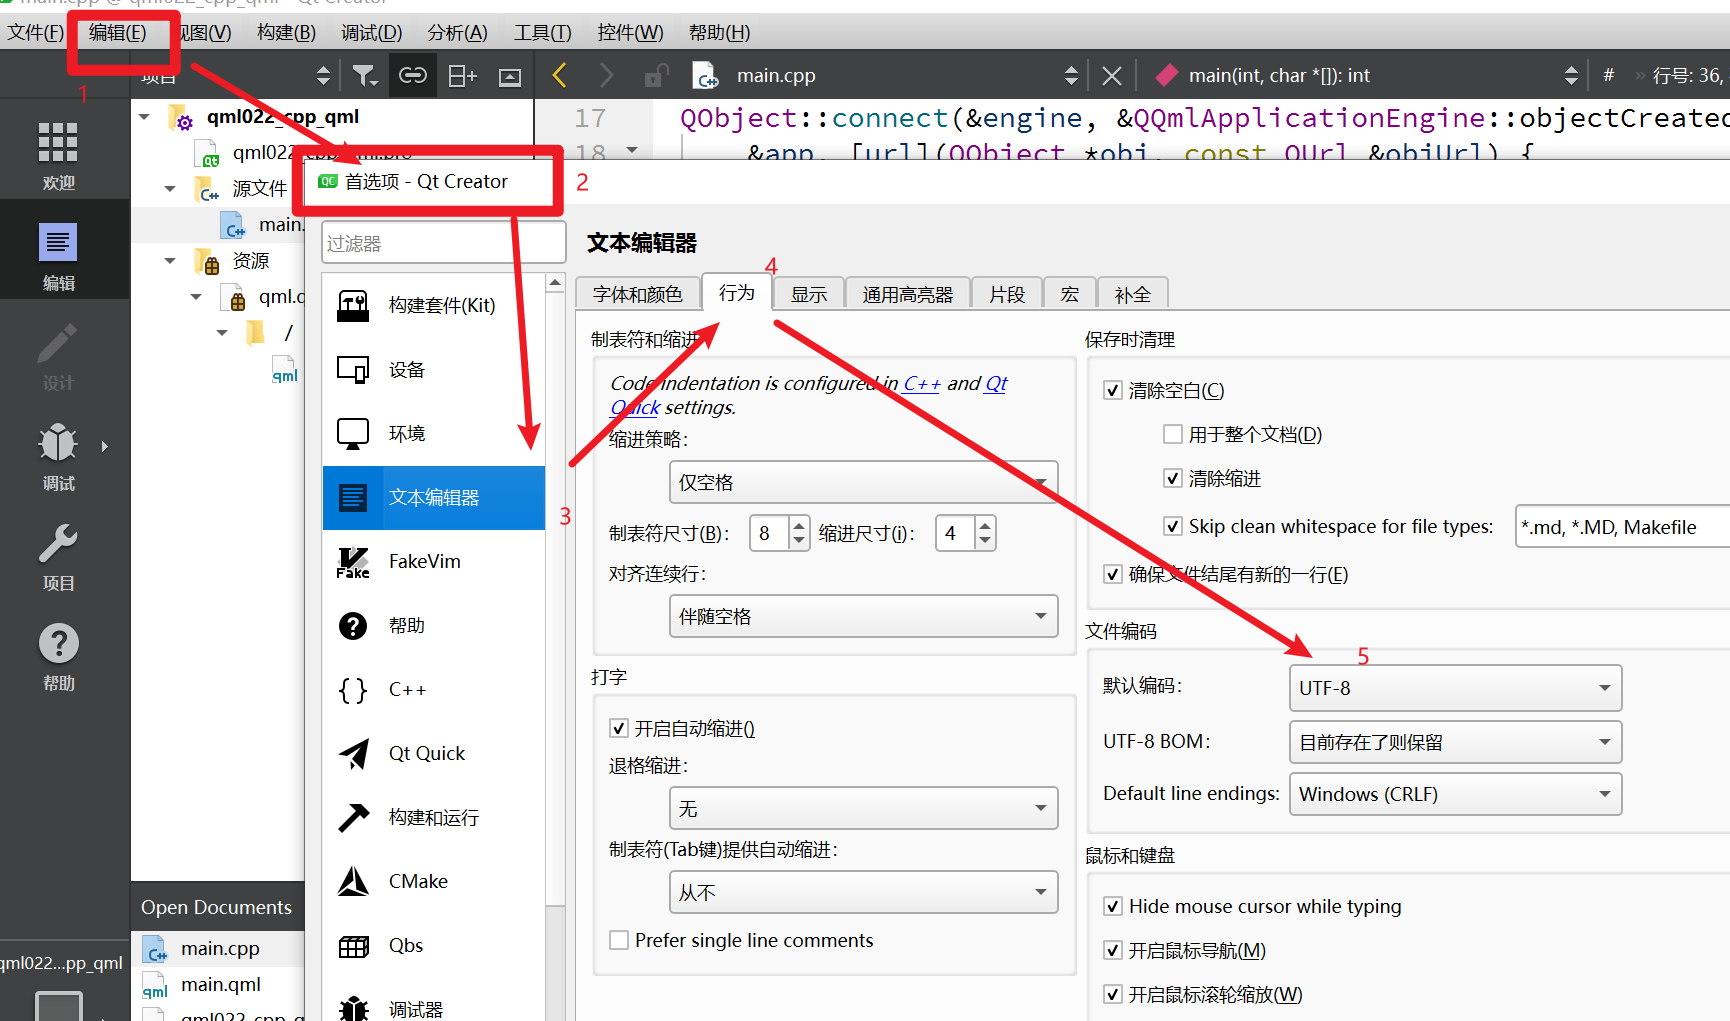Go forward with right arrow icon

click(606, 75)
